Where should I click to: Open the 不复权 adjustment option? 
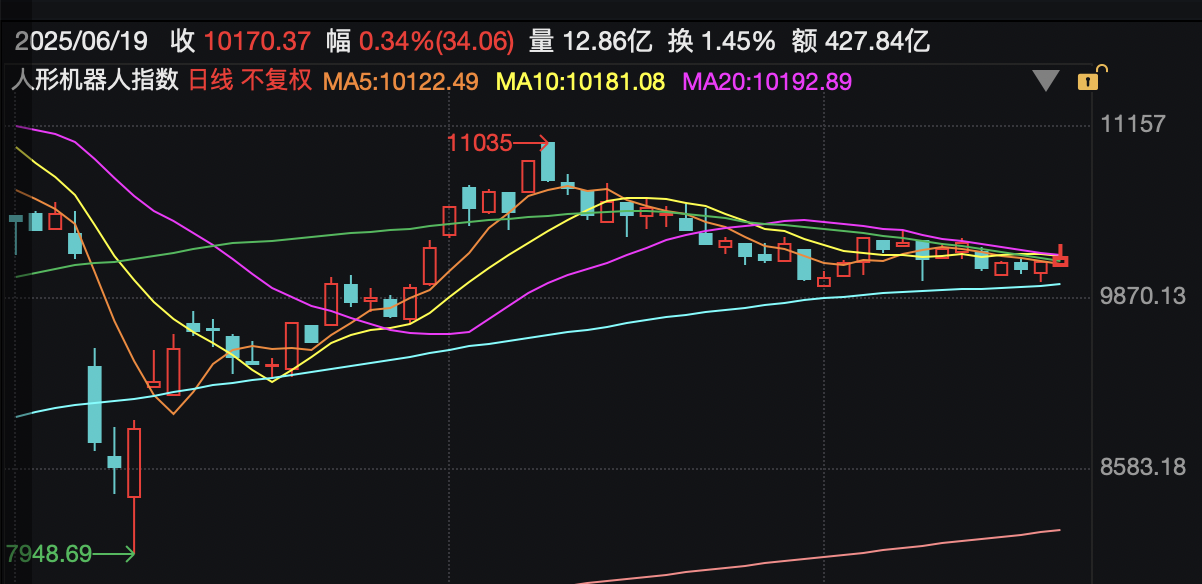277,81
